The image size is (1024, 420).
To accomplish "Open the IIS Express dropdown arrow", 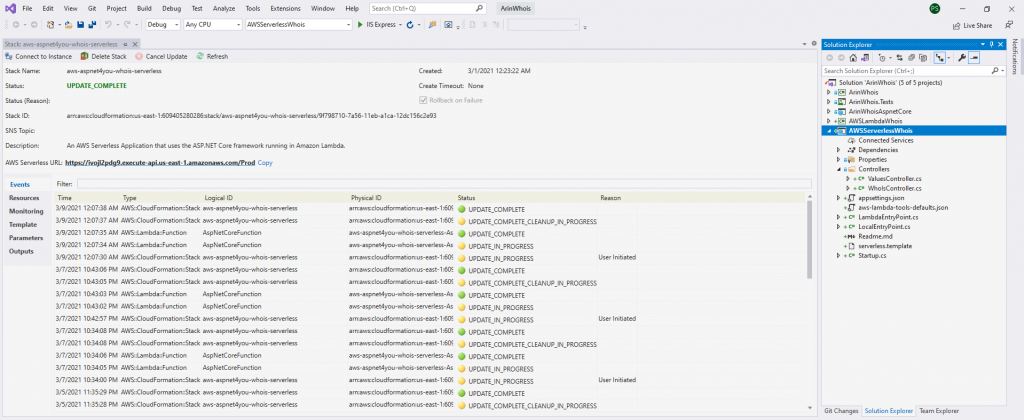I will (400, 25).
